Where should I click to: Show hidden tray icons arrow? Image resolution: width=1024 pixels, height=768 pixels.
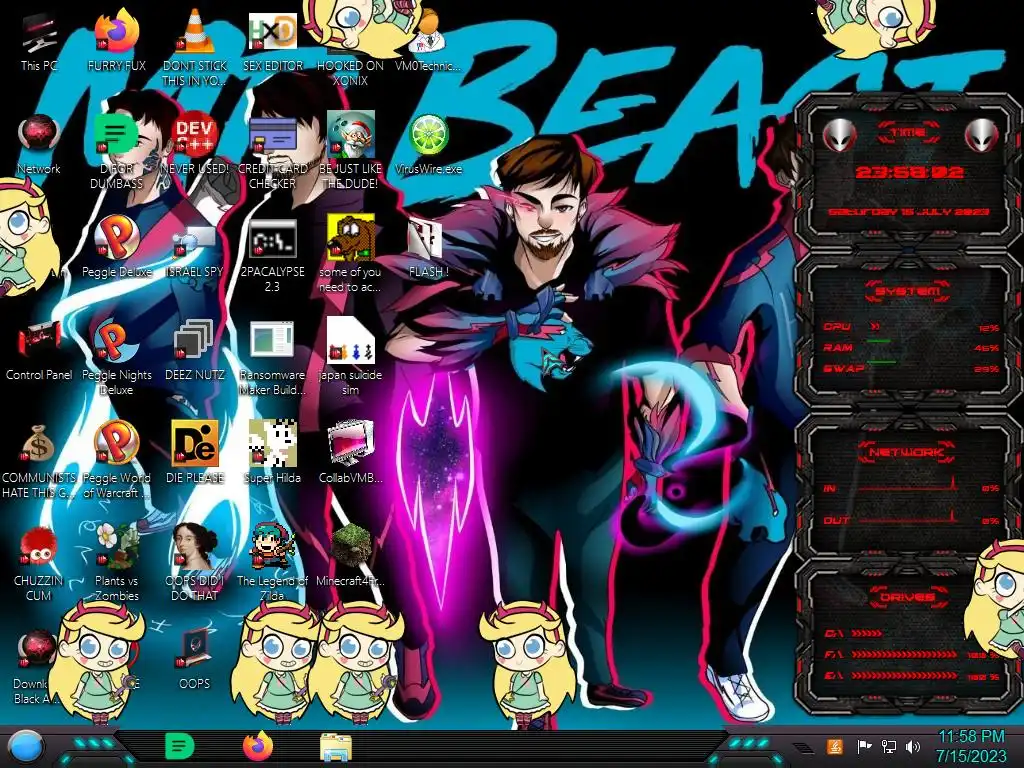[802, 746]
